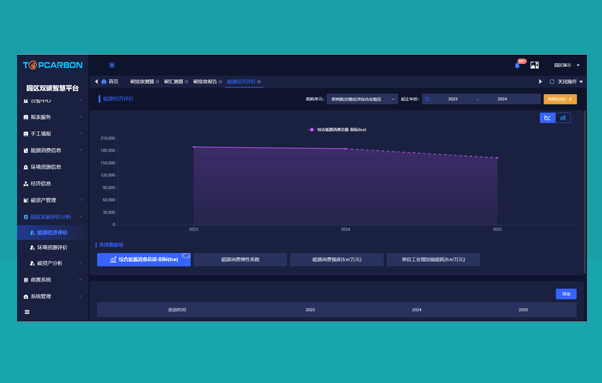Open the notification bell icon
The image size is (602, 383).
517,65
